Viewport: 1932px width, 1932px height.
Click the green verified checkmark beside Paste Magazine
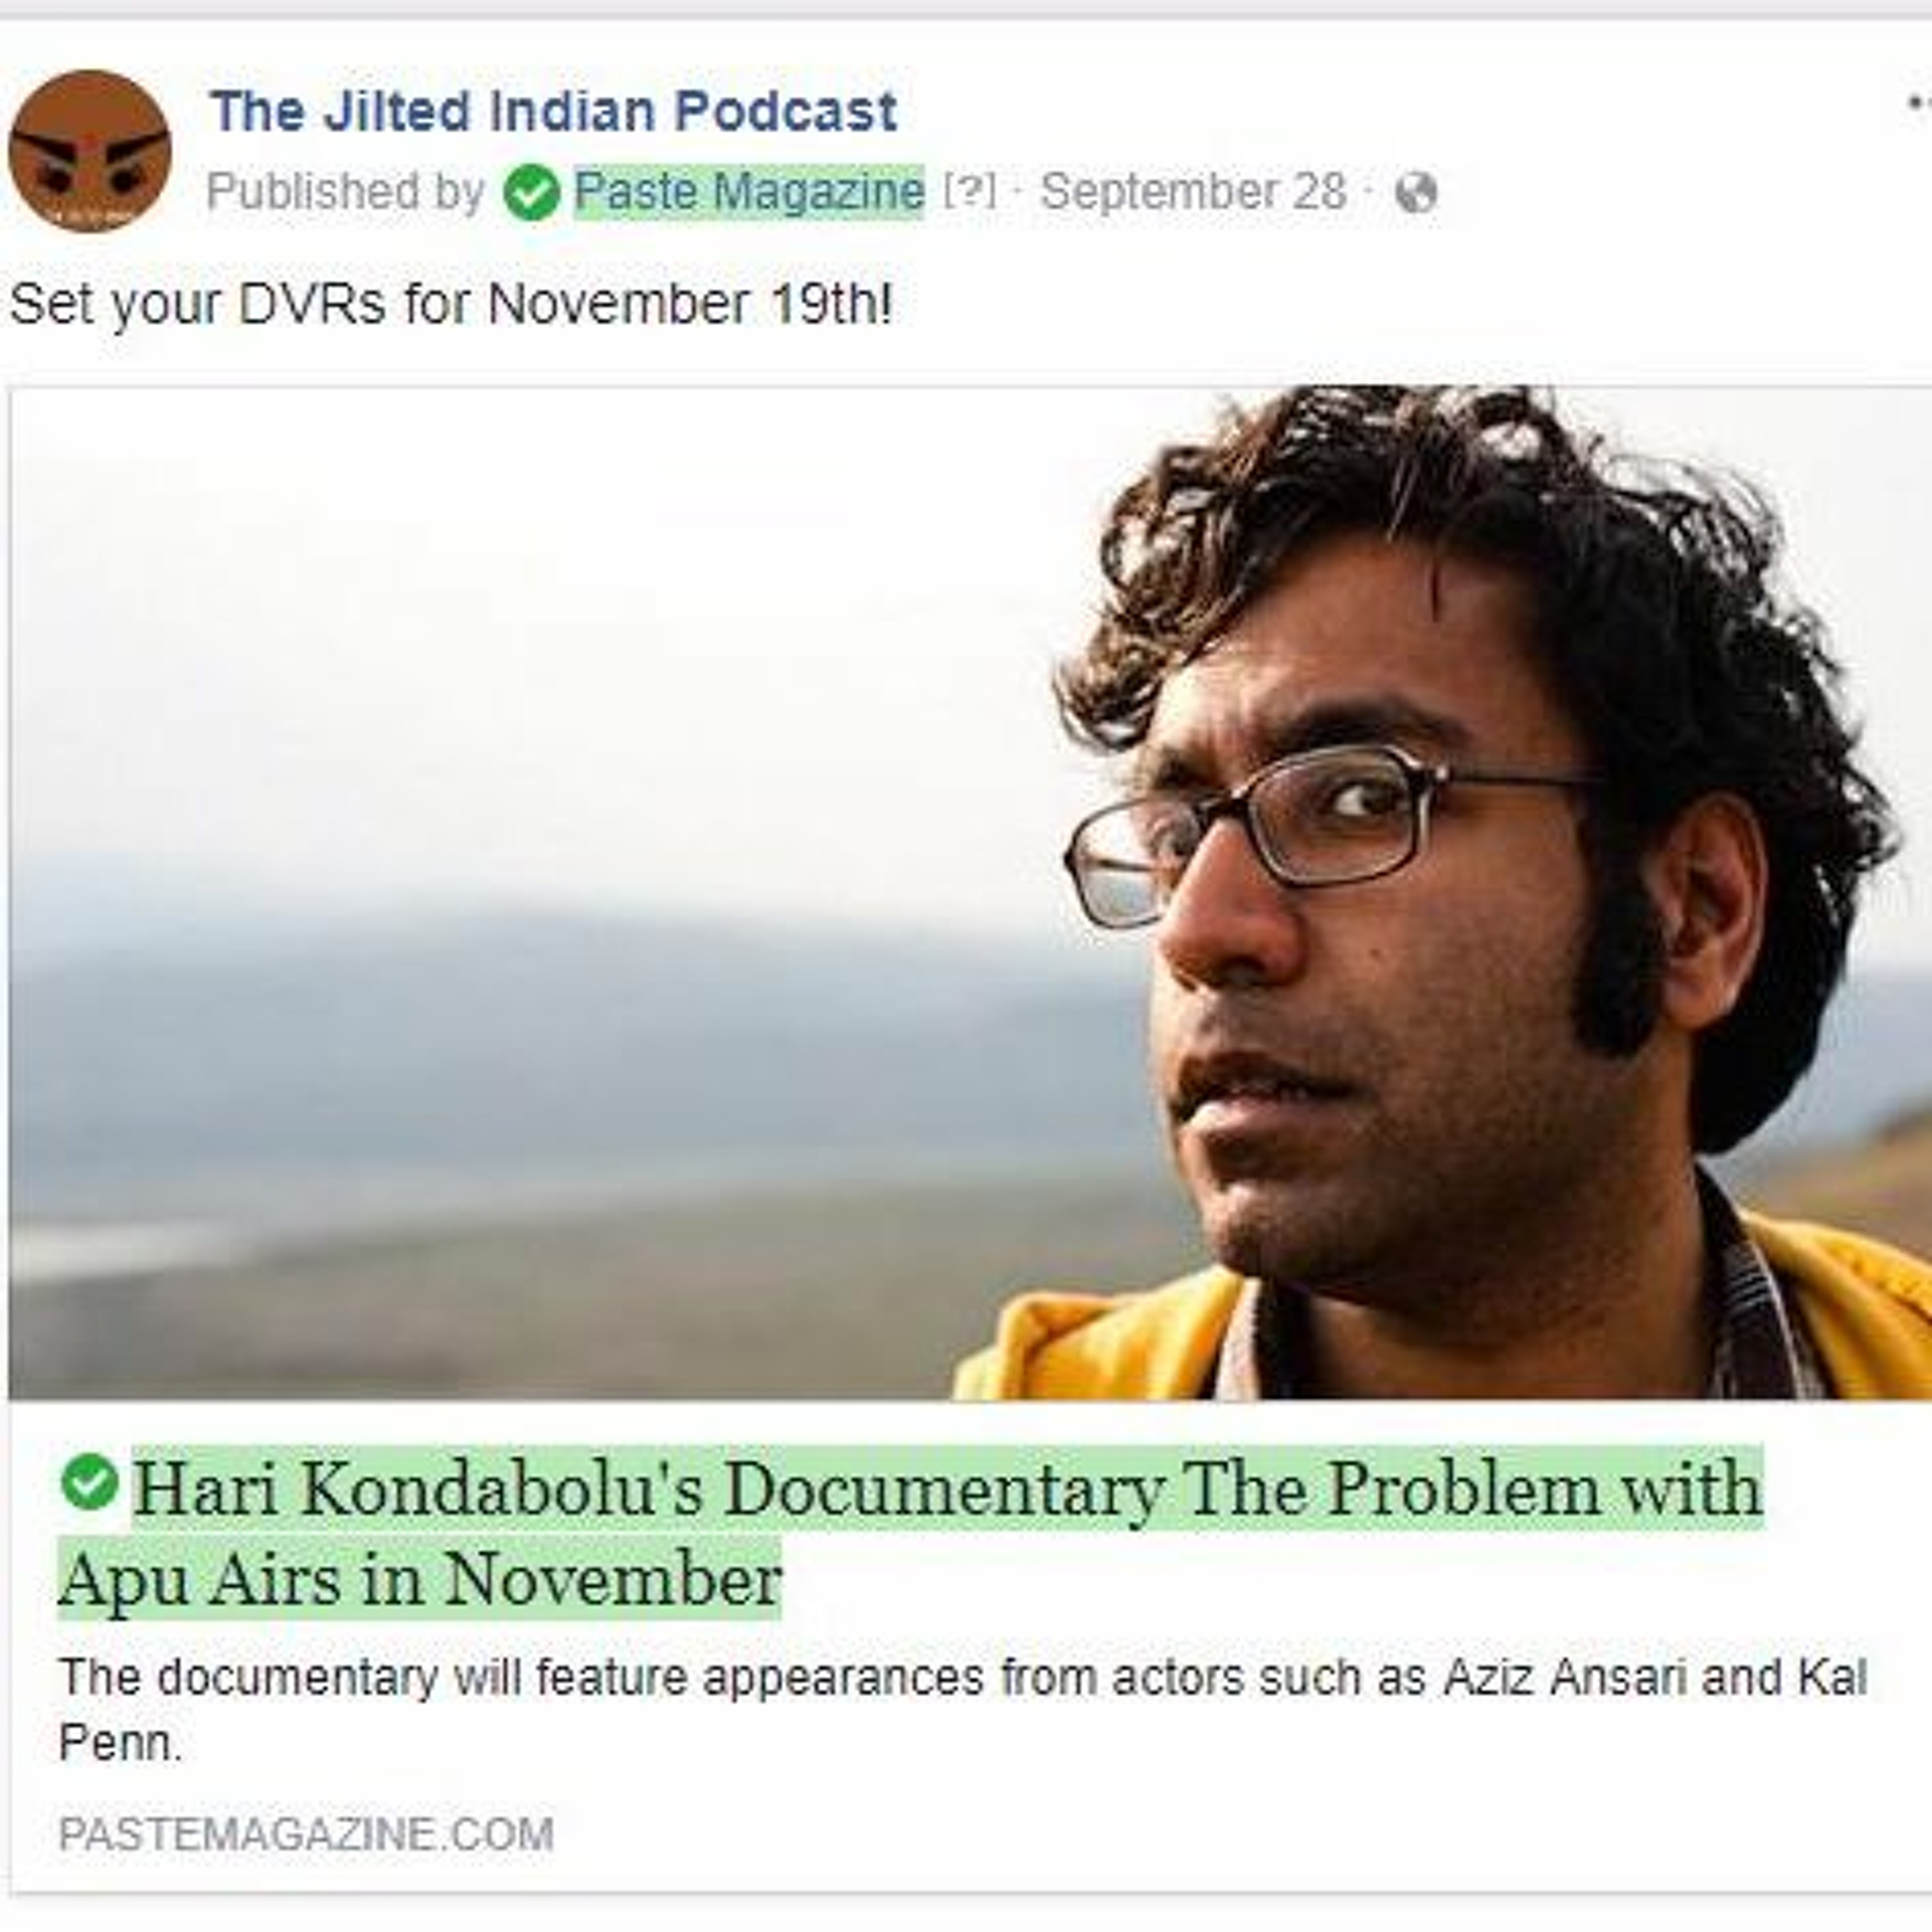coord(531,192)
